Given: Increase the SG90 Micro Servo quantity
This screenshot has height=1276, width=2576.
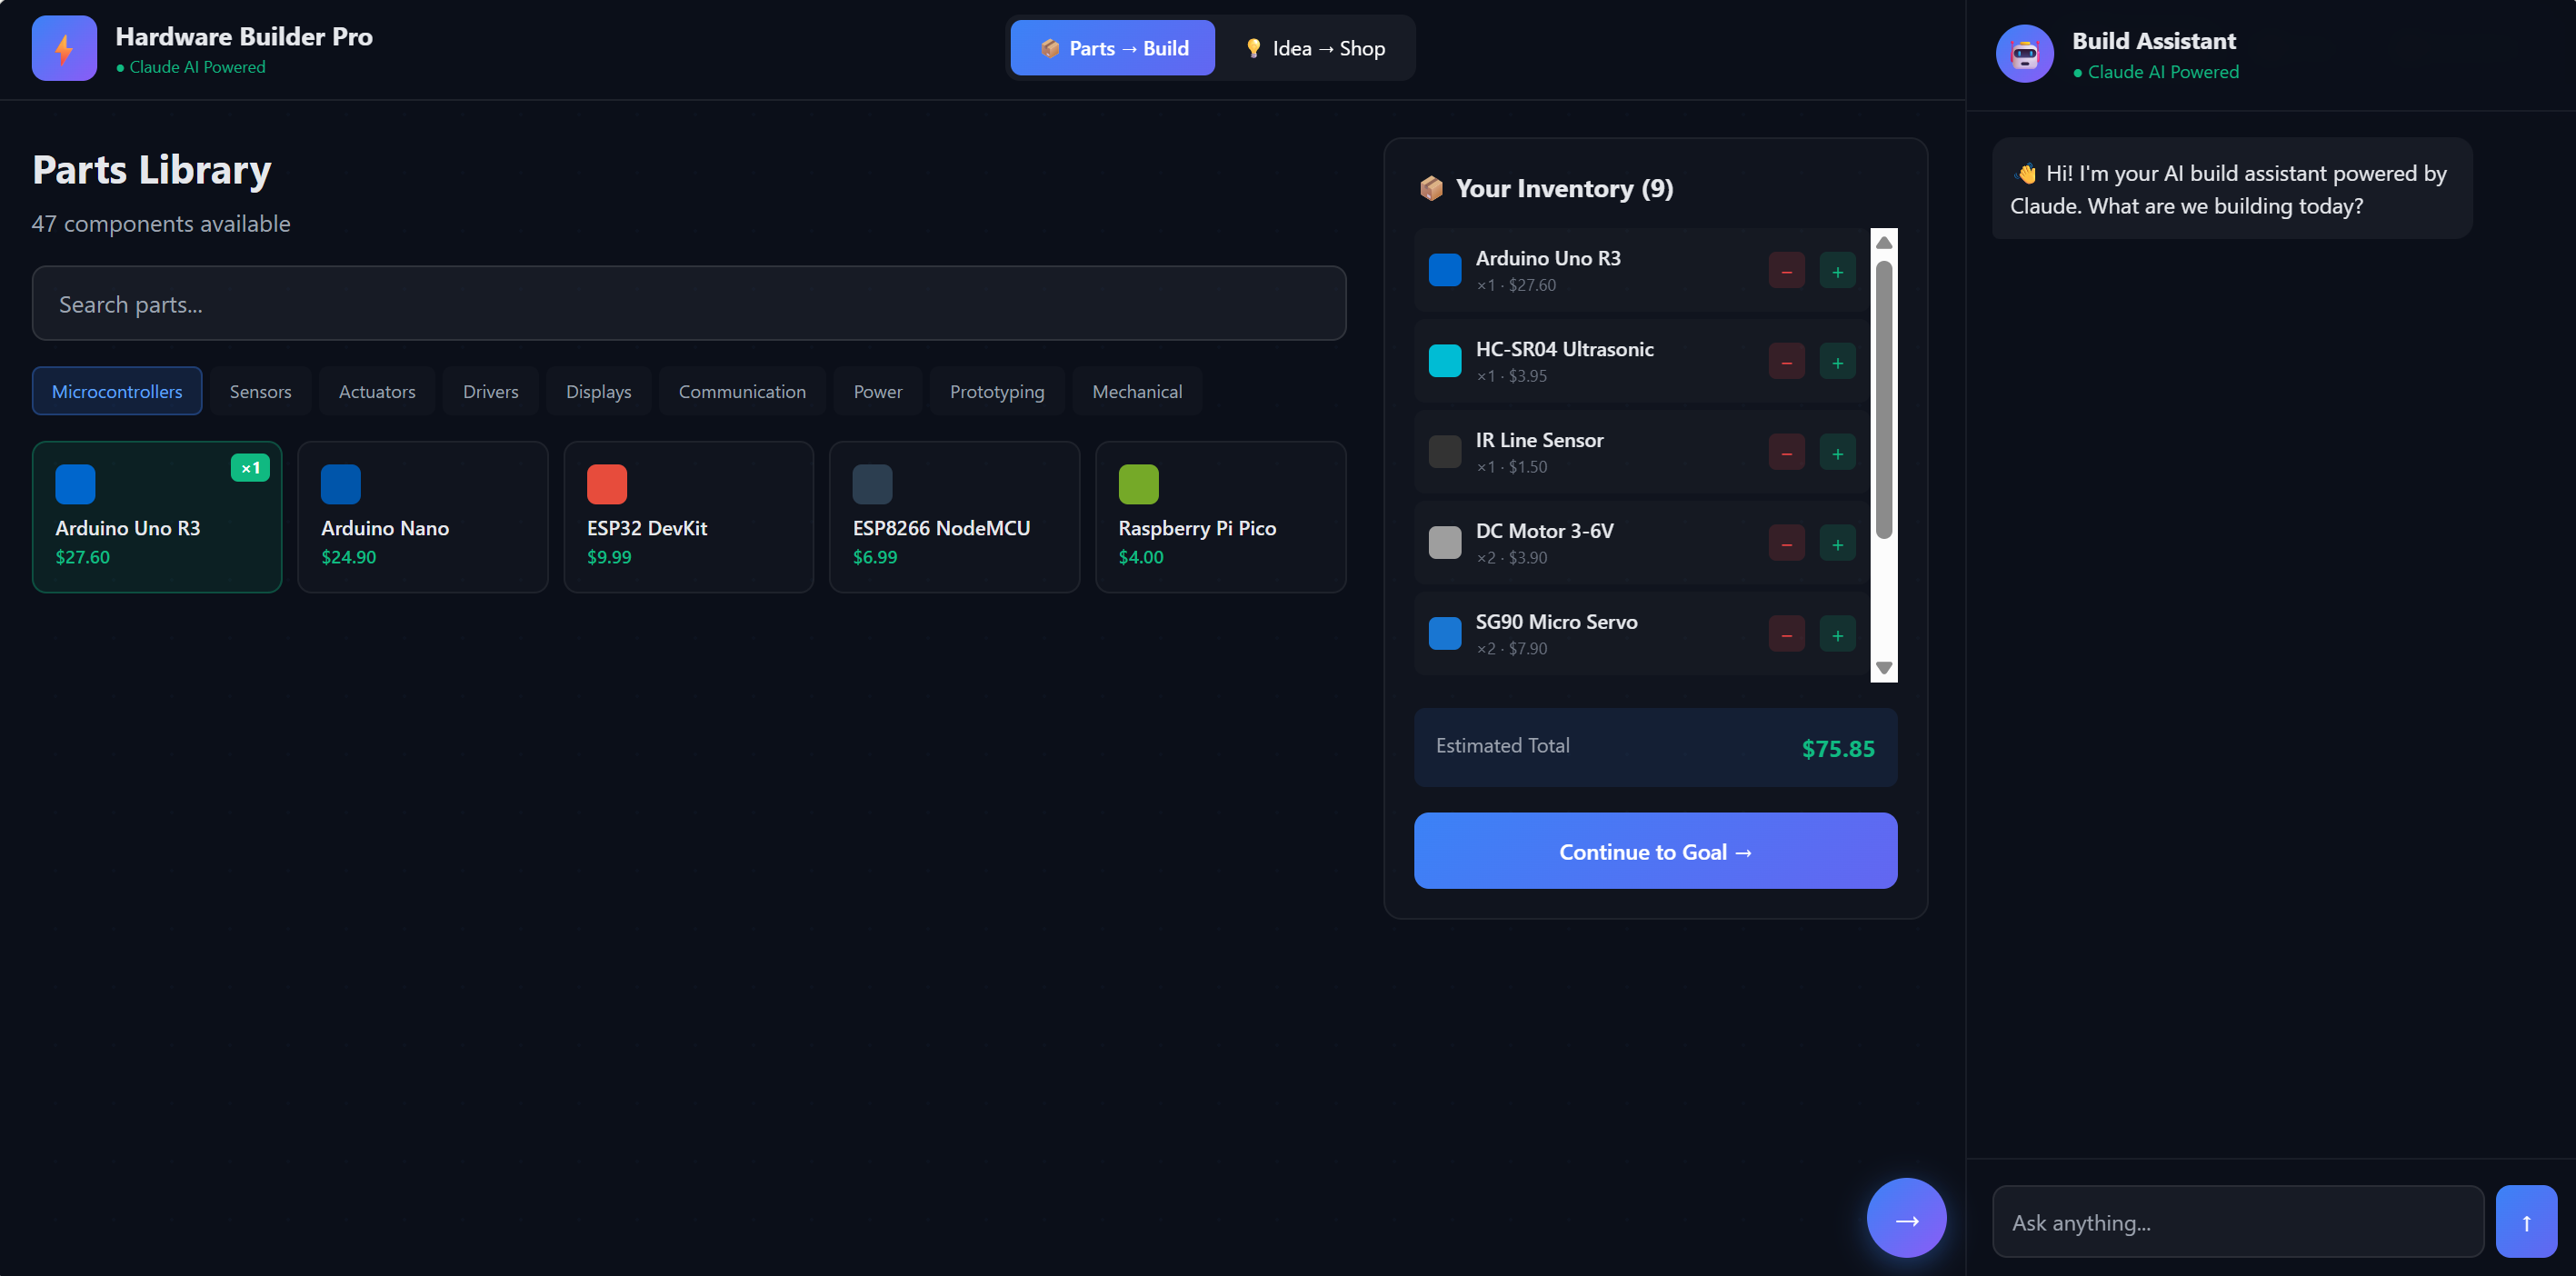Looking at the screenshot, I should [1836, 635].
